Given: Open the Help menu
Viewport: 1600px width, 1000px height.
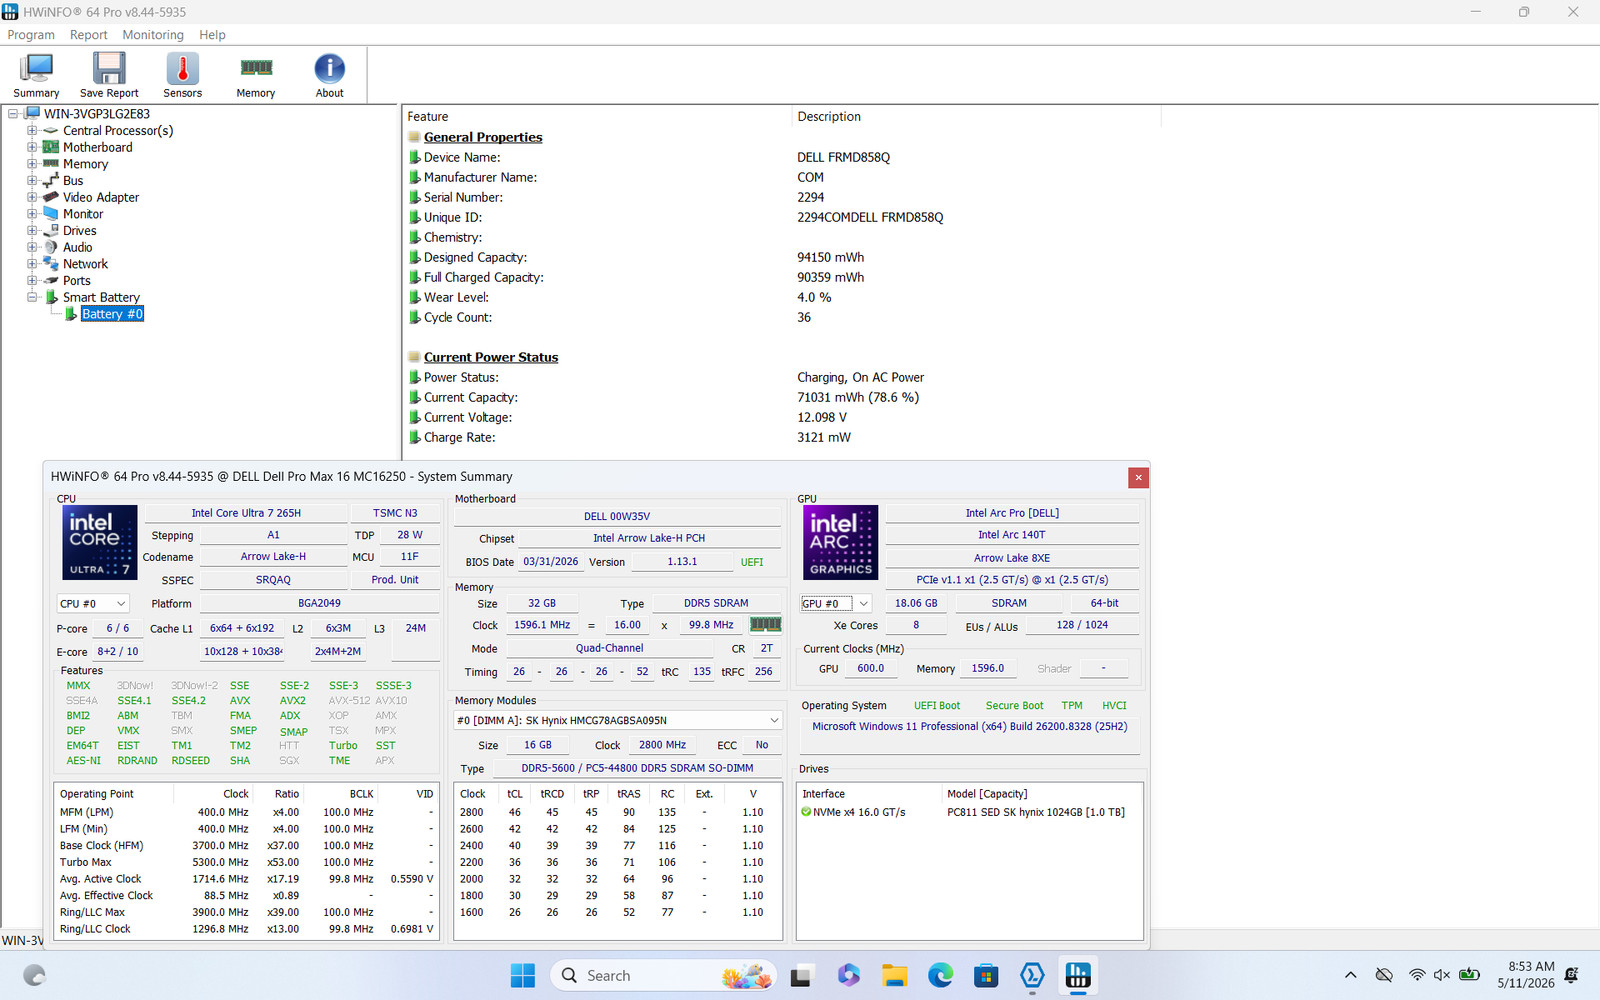Looking at the screenshot, I should coord(212,35).
